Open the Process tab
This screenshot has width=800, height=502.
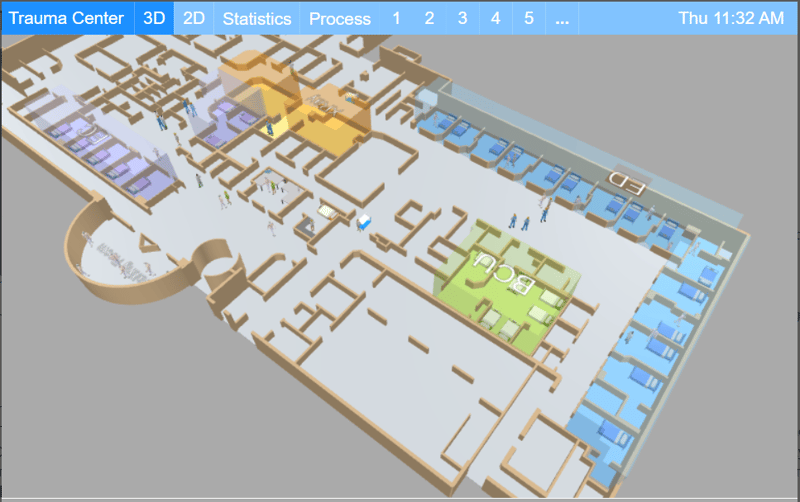340,18
